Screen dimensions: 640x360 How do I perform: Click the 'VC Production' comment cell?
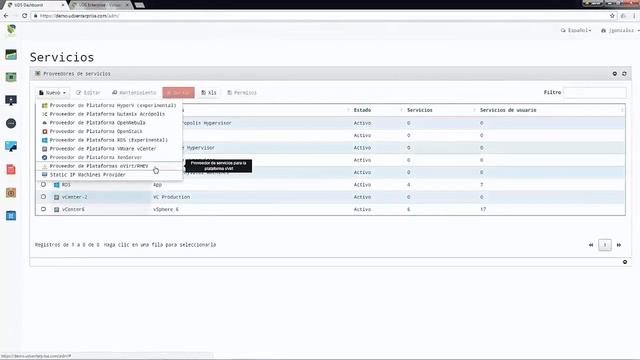[x=171, y=197]
